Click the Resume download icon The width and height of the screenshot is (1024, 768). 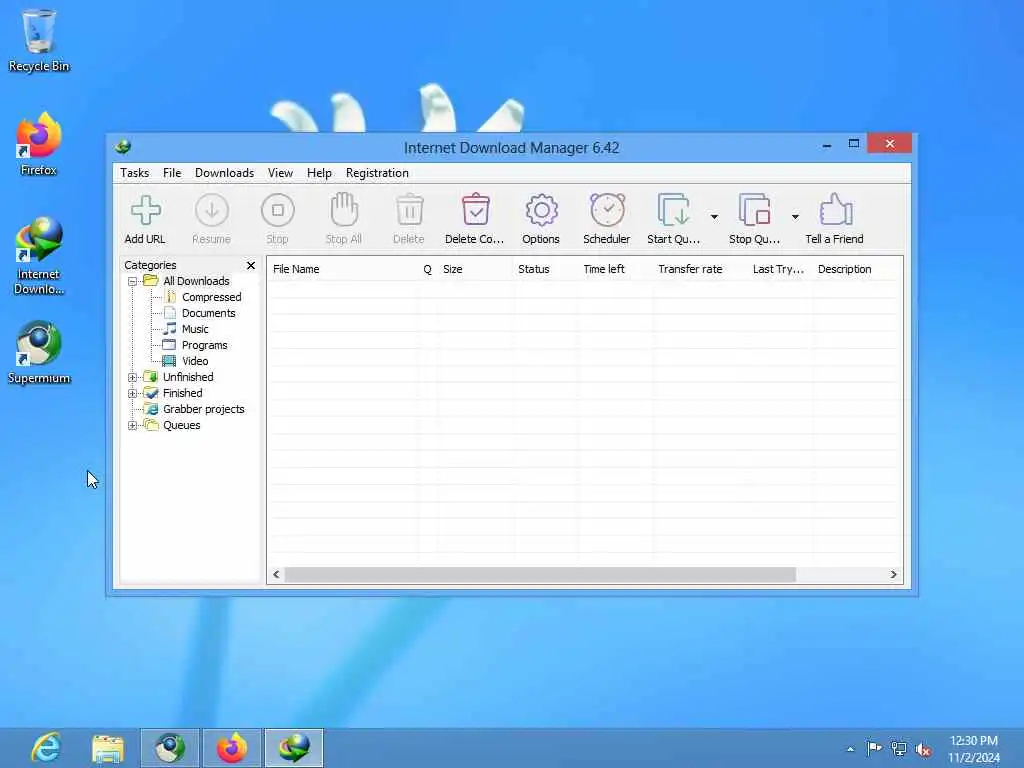tap(212, 211)
